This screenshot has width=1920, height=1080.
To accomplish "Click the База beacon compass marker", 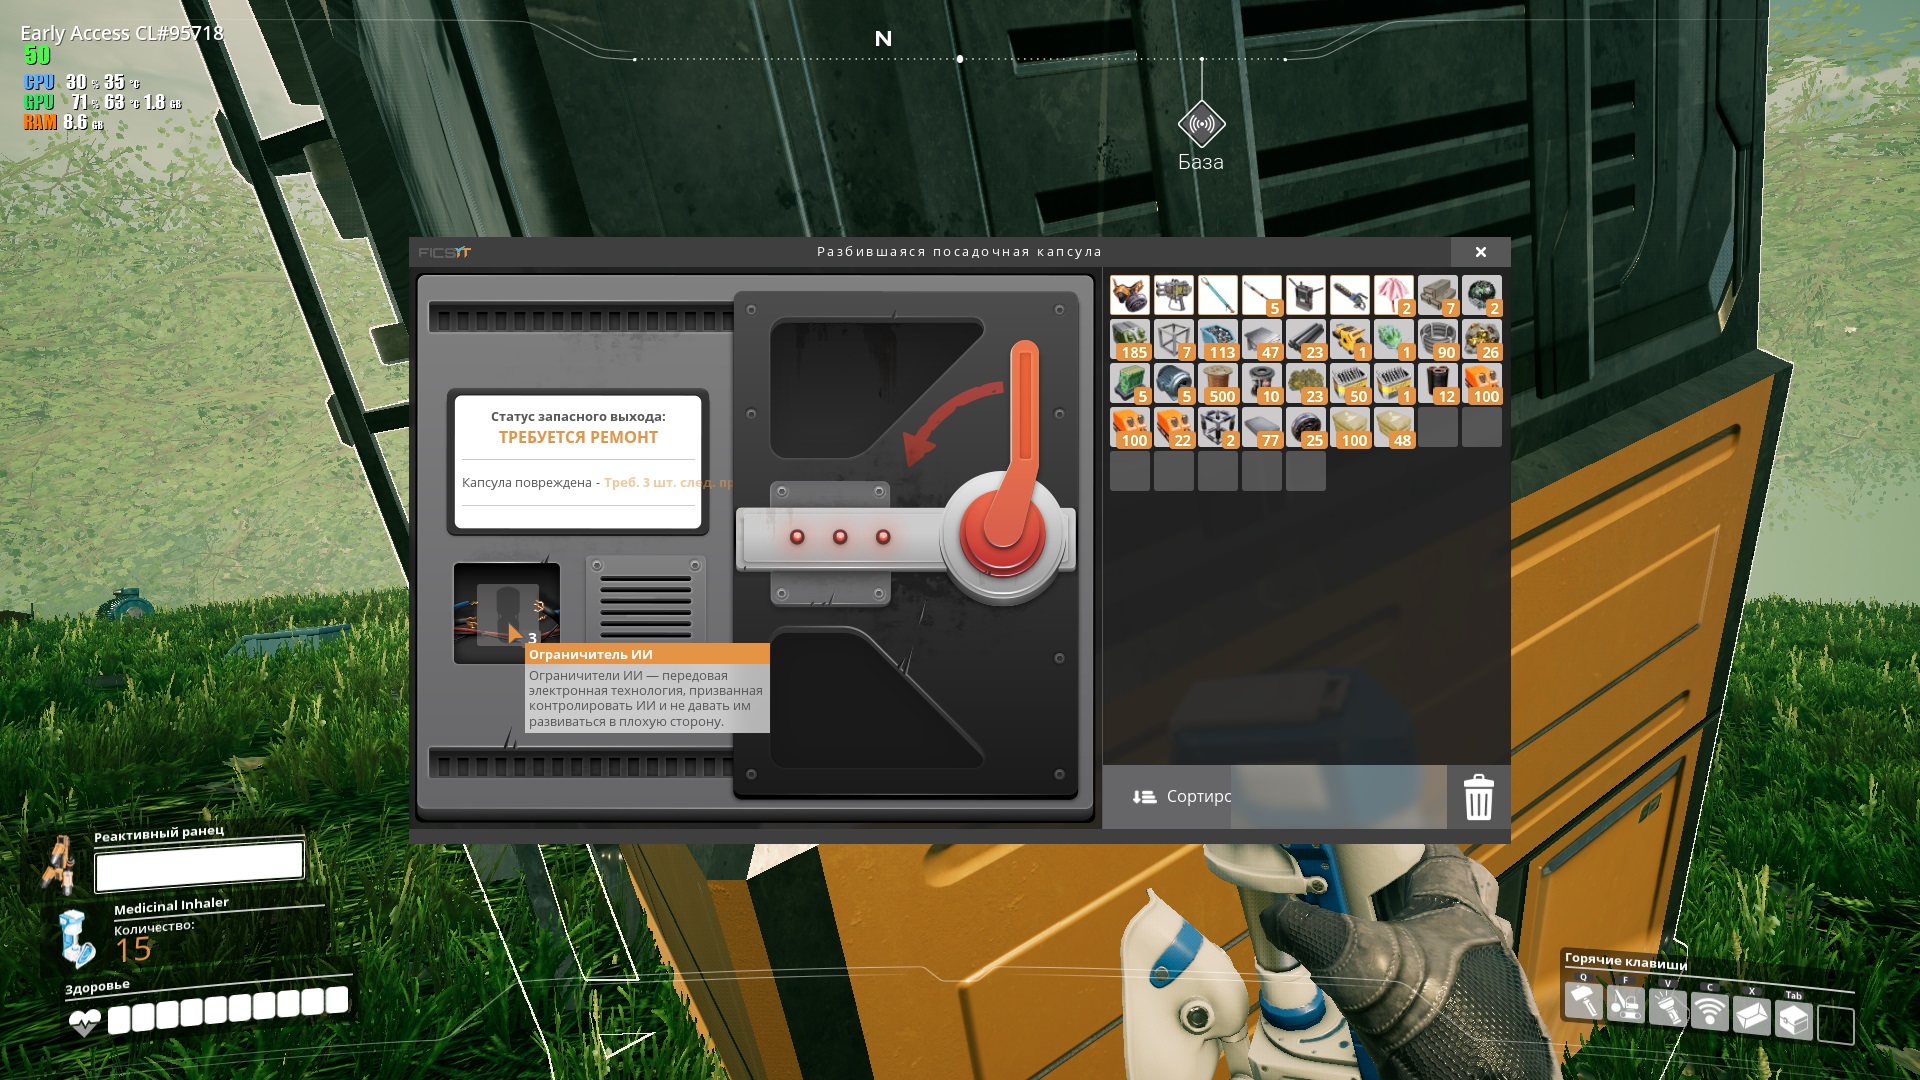I will tap(1201, 125).
